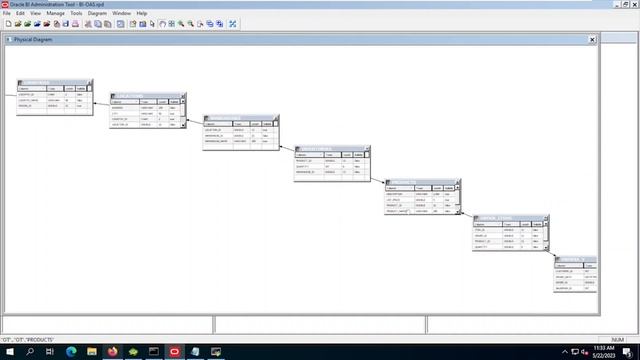Click the blue folder toolbar icon
The image size is (640, 360).
coord(37,24)
